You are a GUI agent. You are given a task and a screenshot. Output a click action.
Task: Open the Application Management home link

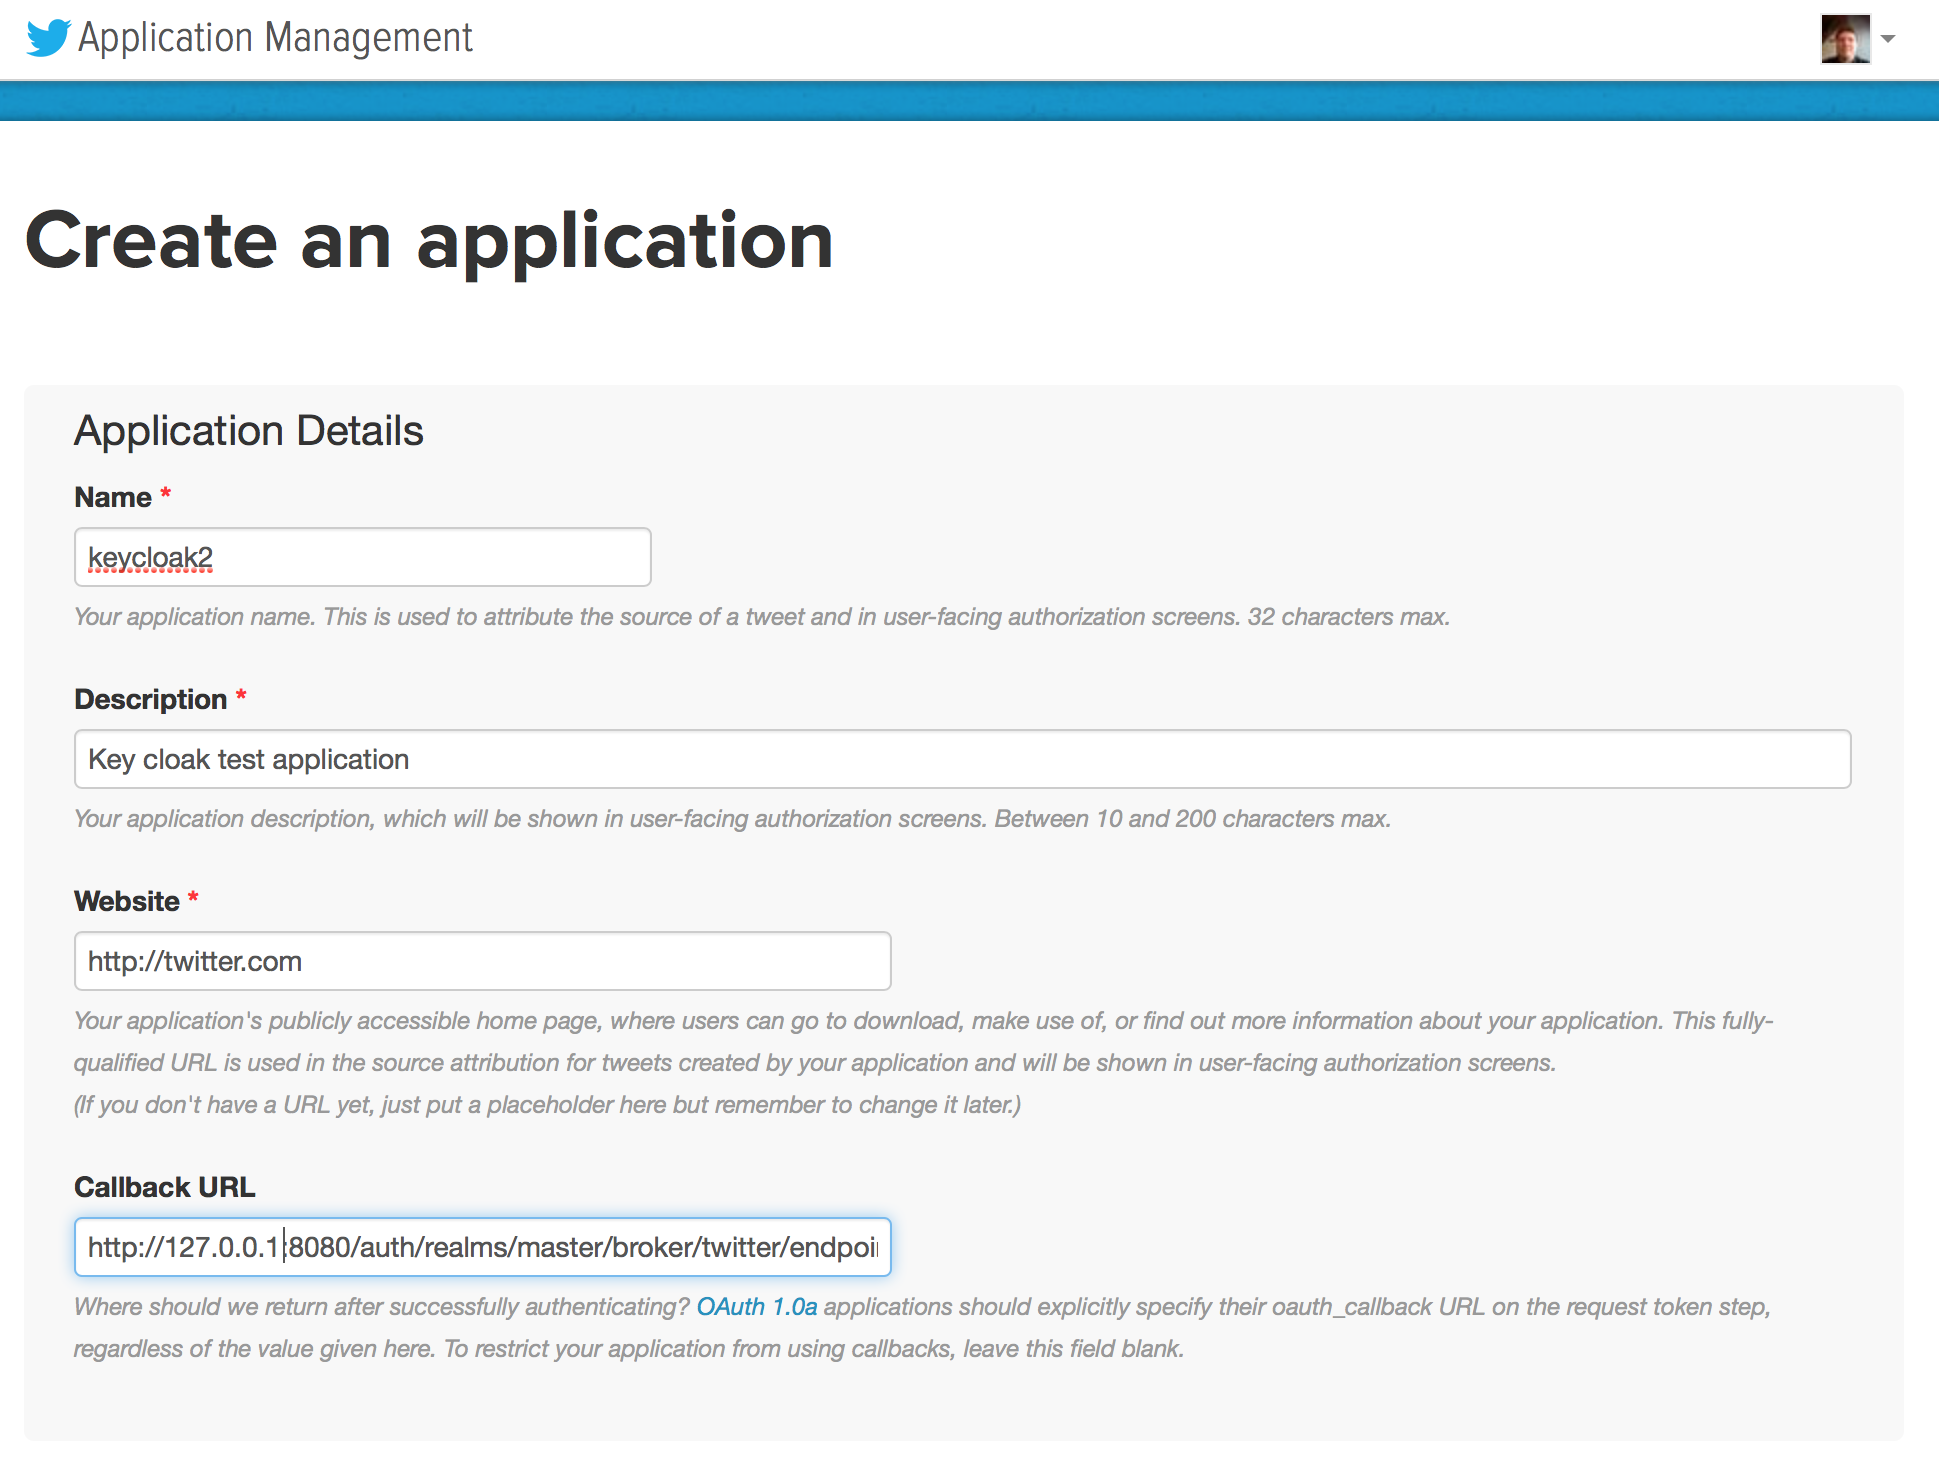[275, 38]
